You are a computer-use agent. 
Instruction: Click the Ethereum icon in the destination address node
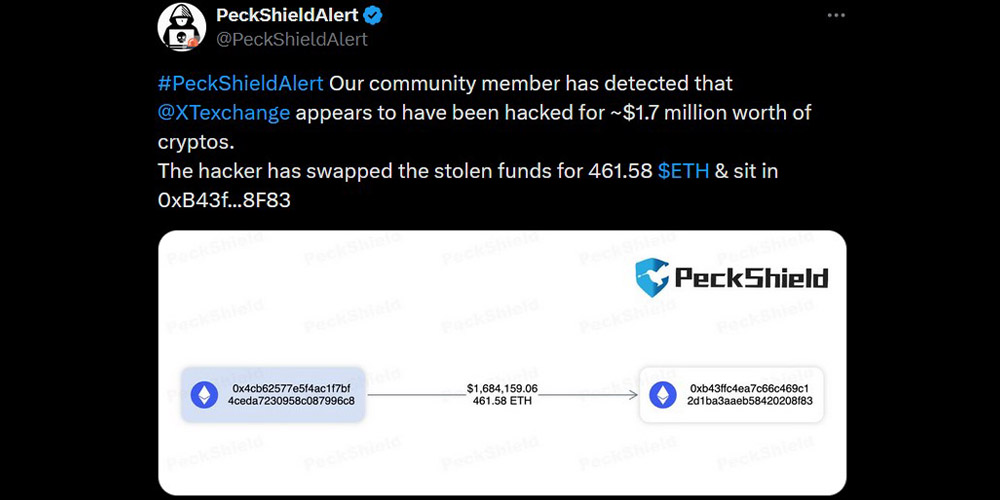[x=661, y=395]
